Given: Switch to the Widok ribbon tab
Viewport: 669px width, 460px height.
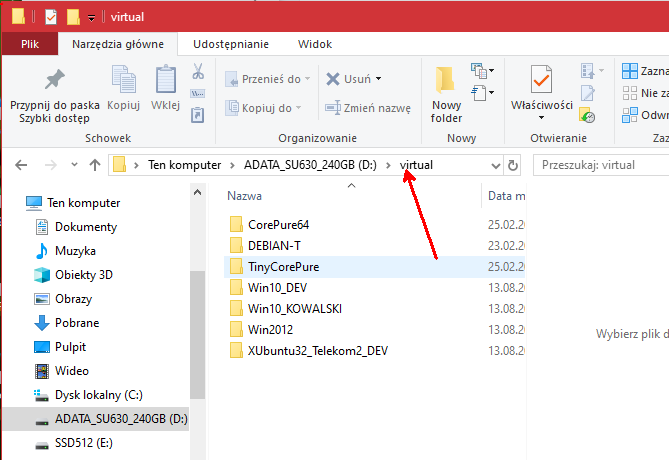Looking at the screenshot, I should 315,44.
